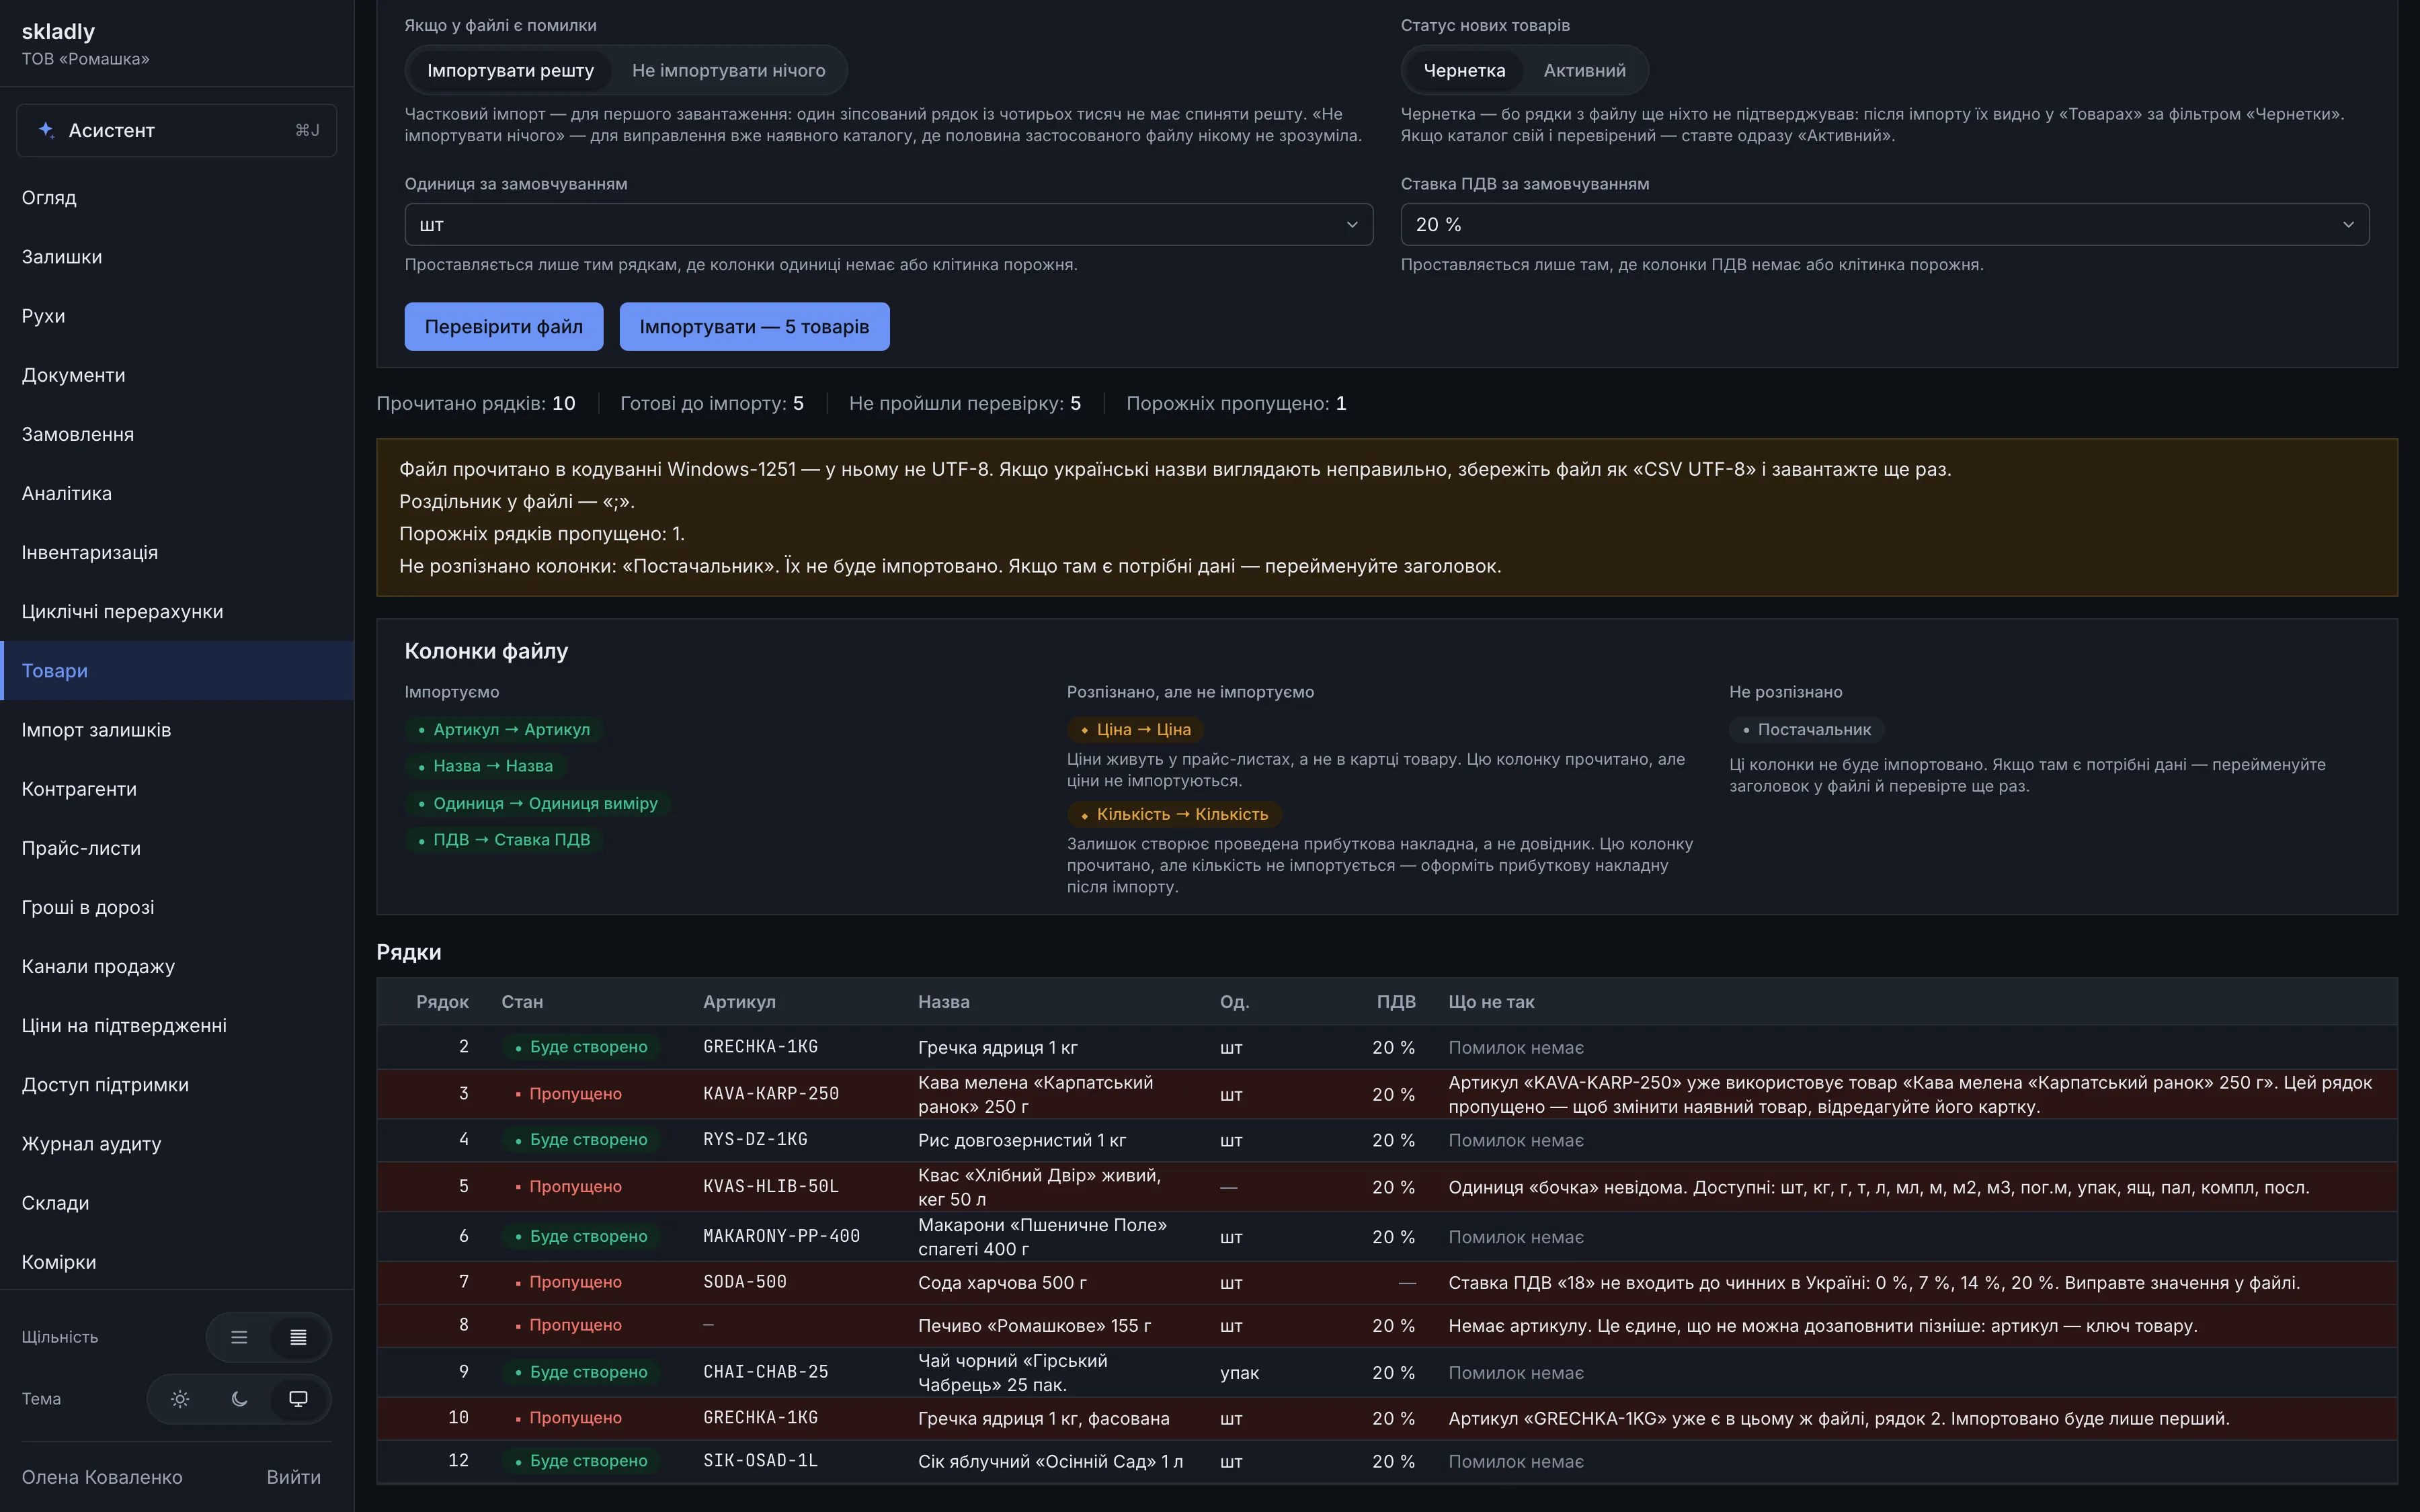Viewport: 2420px width, 1512px height.
Task: Click «Кількість → Кількість» chip
Action: [x=1174, y=815]
